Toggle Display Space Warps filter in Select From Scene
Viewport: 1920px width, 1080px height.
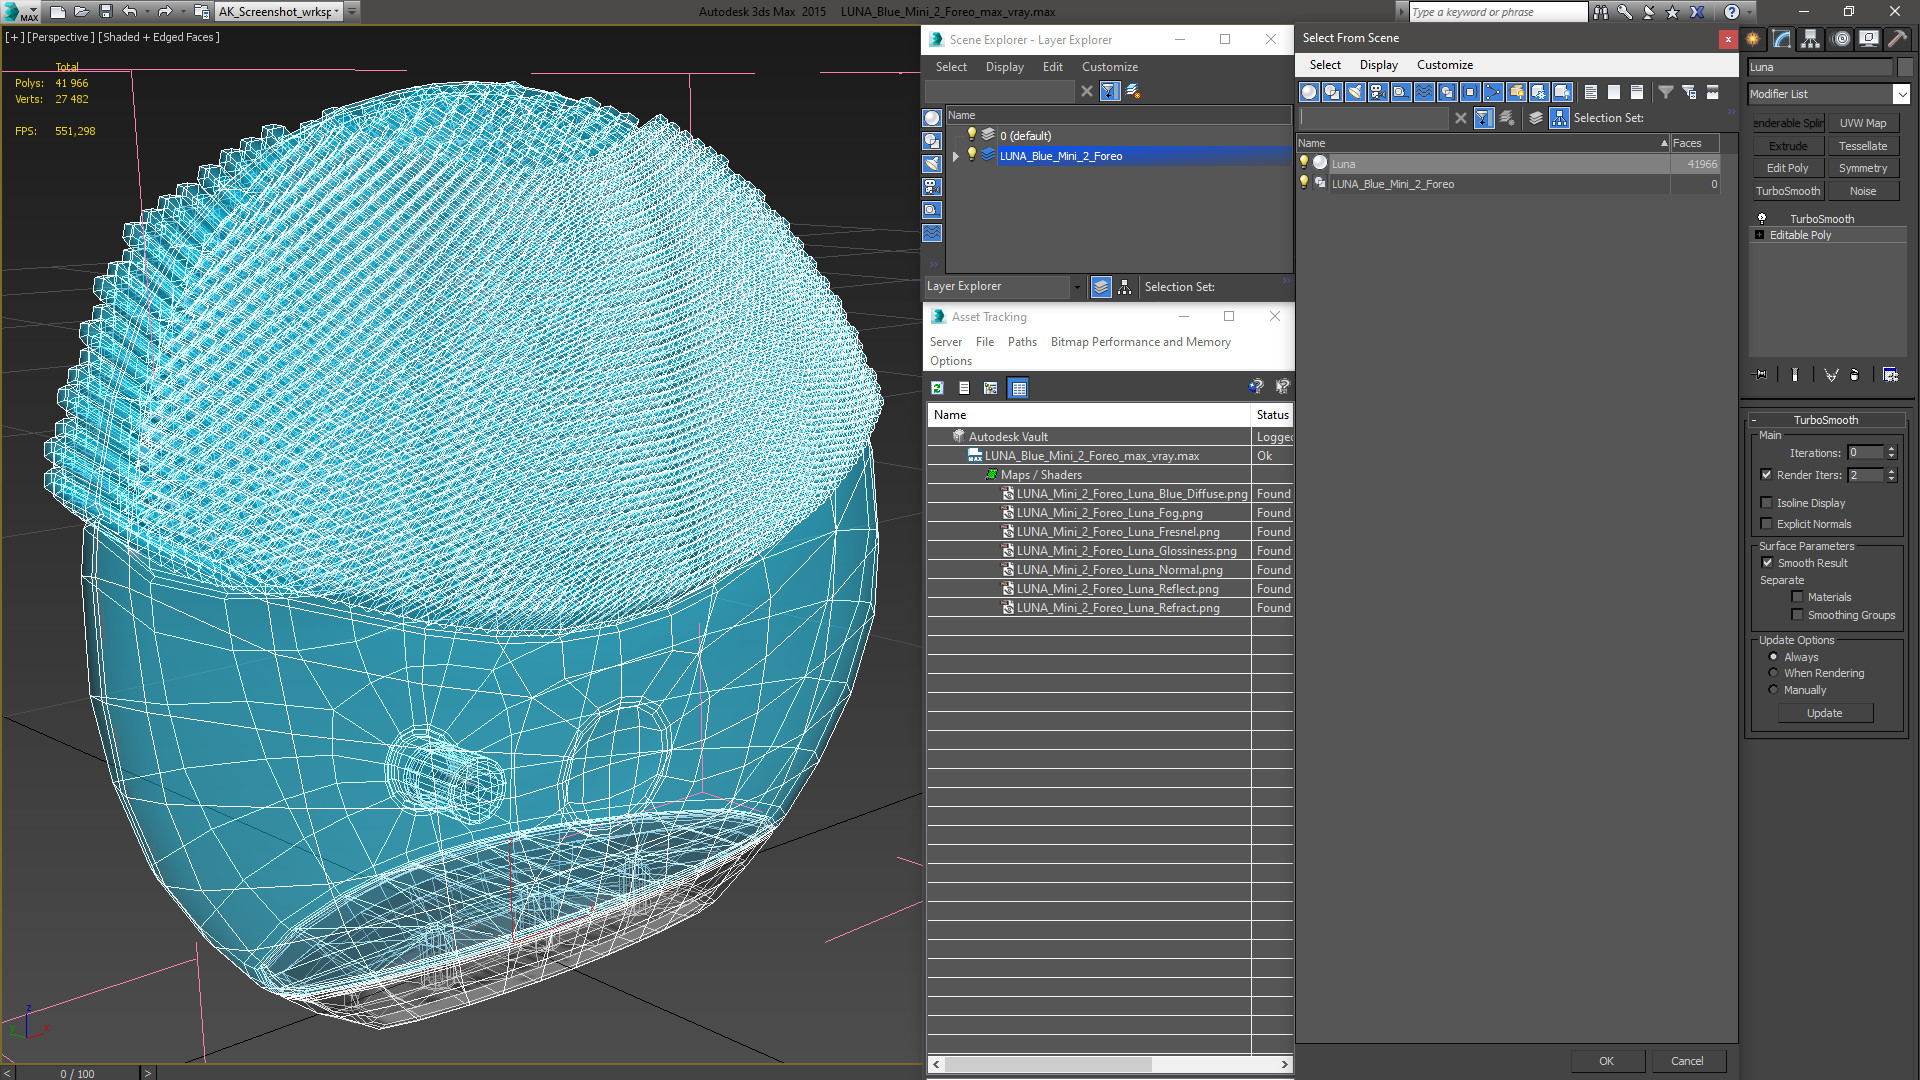click(1424, 92)
